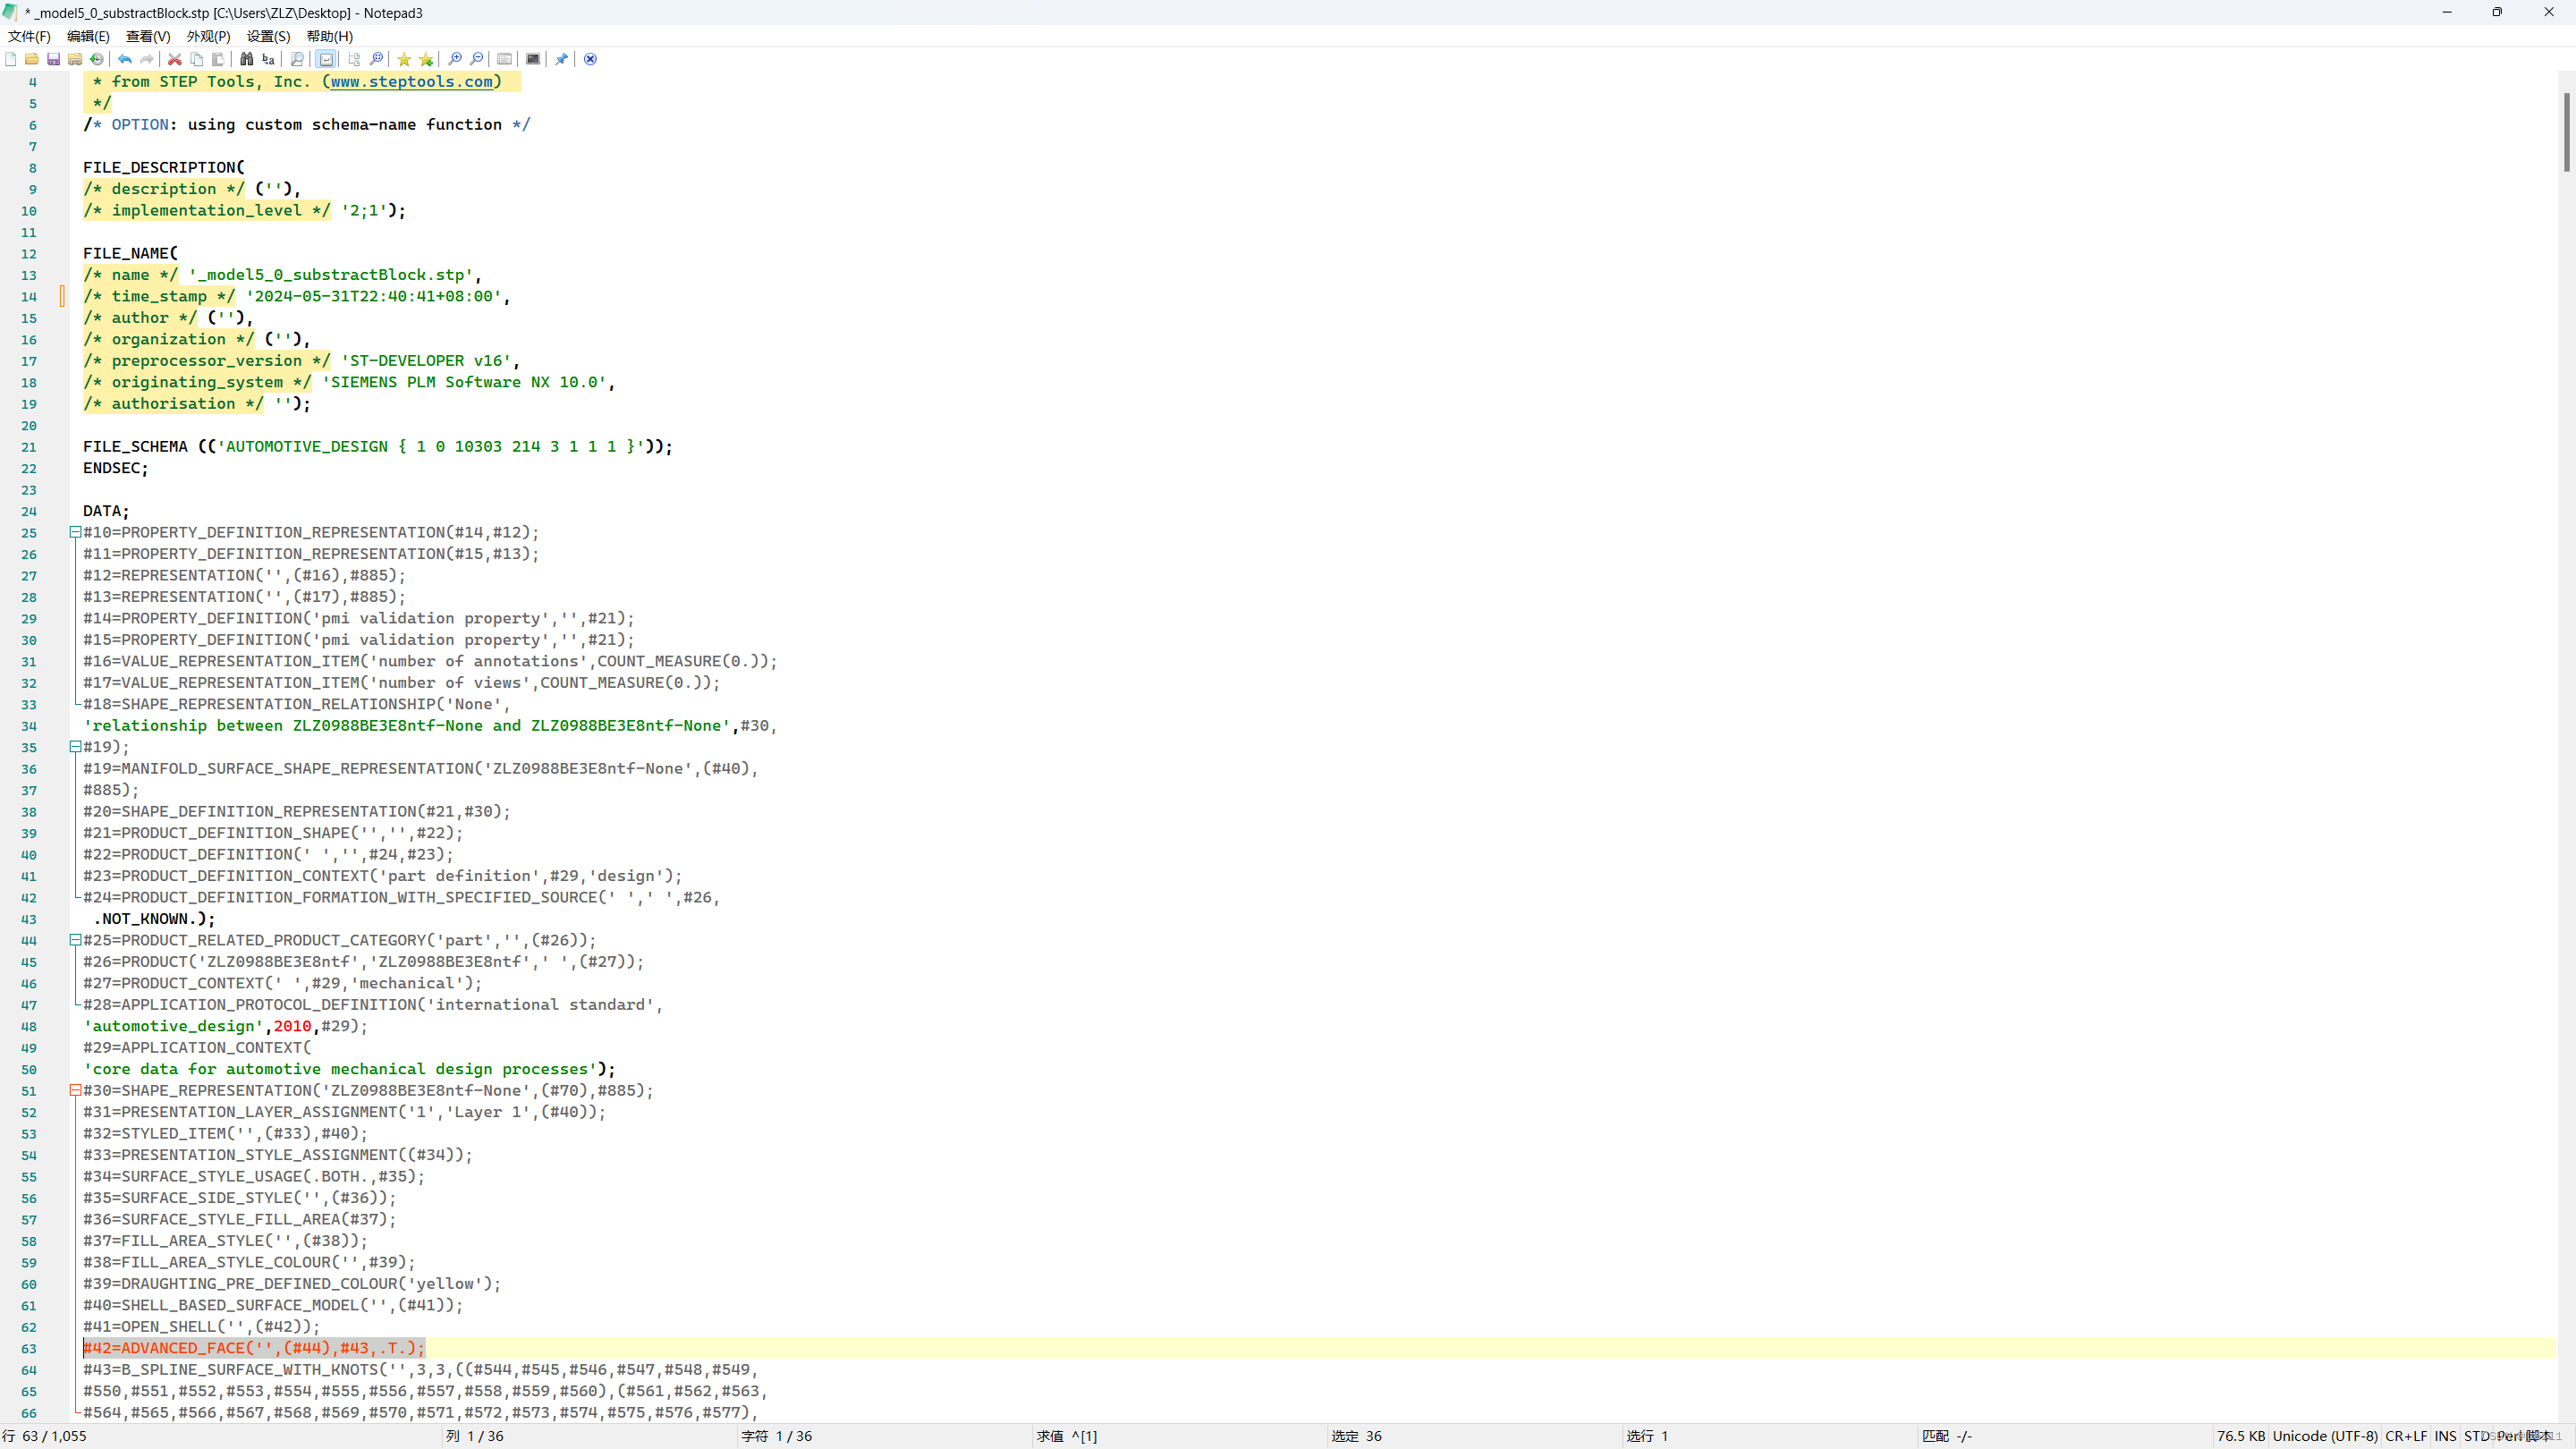The height and width of the screenshot is (1449, 2576).
Task: Zoom in on the document text
Action: click(x=455, y=59)
